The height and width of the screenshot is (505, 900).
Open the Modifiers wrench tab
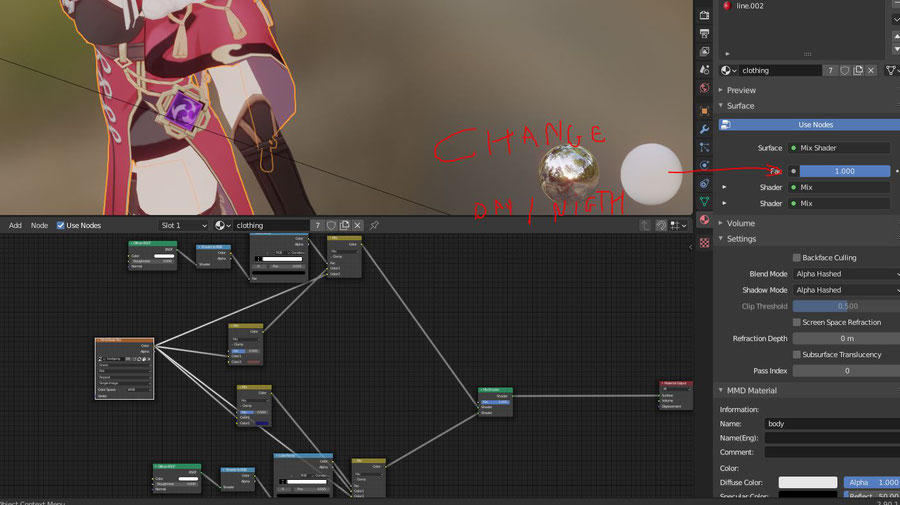704,129
